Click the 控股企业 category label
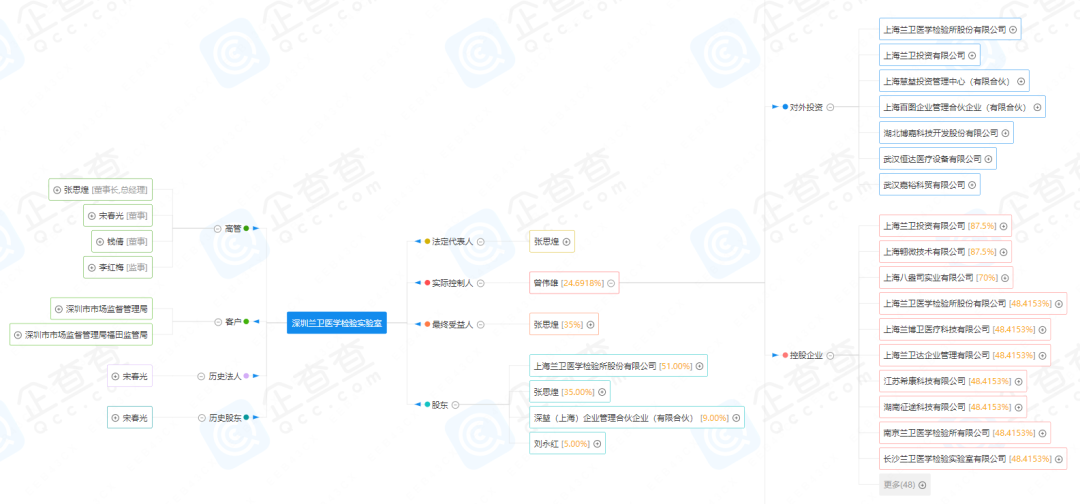Viewport: 1080px width, 504px height. 807,355
